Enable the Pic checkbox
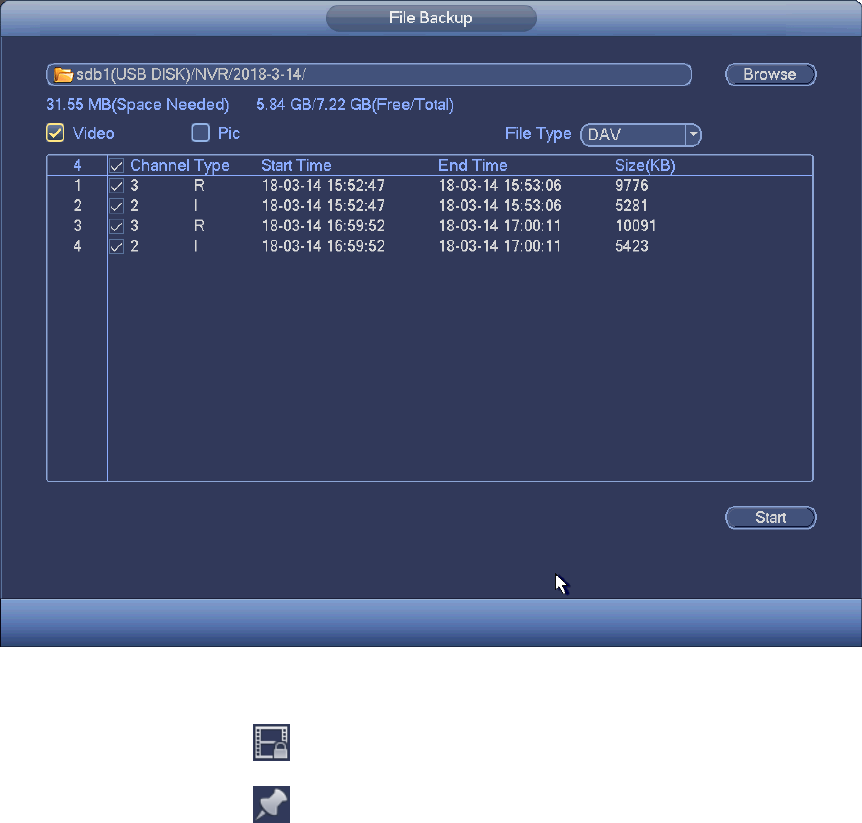 pyautogui.click(x=201, y=133)
